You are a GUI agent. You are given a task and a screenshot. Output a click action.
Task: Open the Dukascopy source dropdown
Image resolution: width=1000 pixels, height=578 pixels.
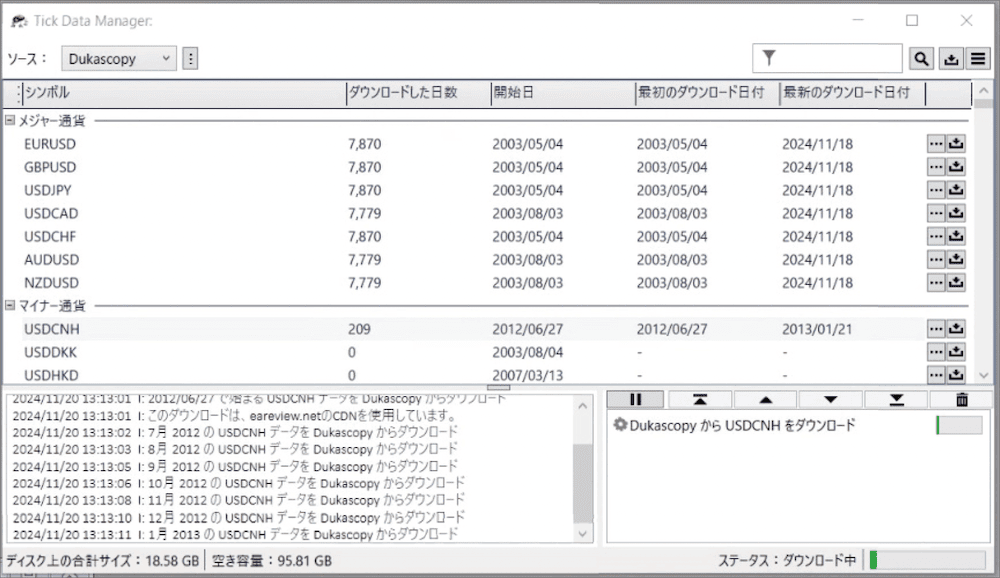[119, 59]
